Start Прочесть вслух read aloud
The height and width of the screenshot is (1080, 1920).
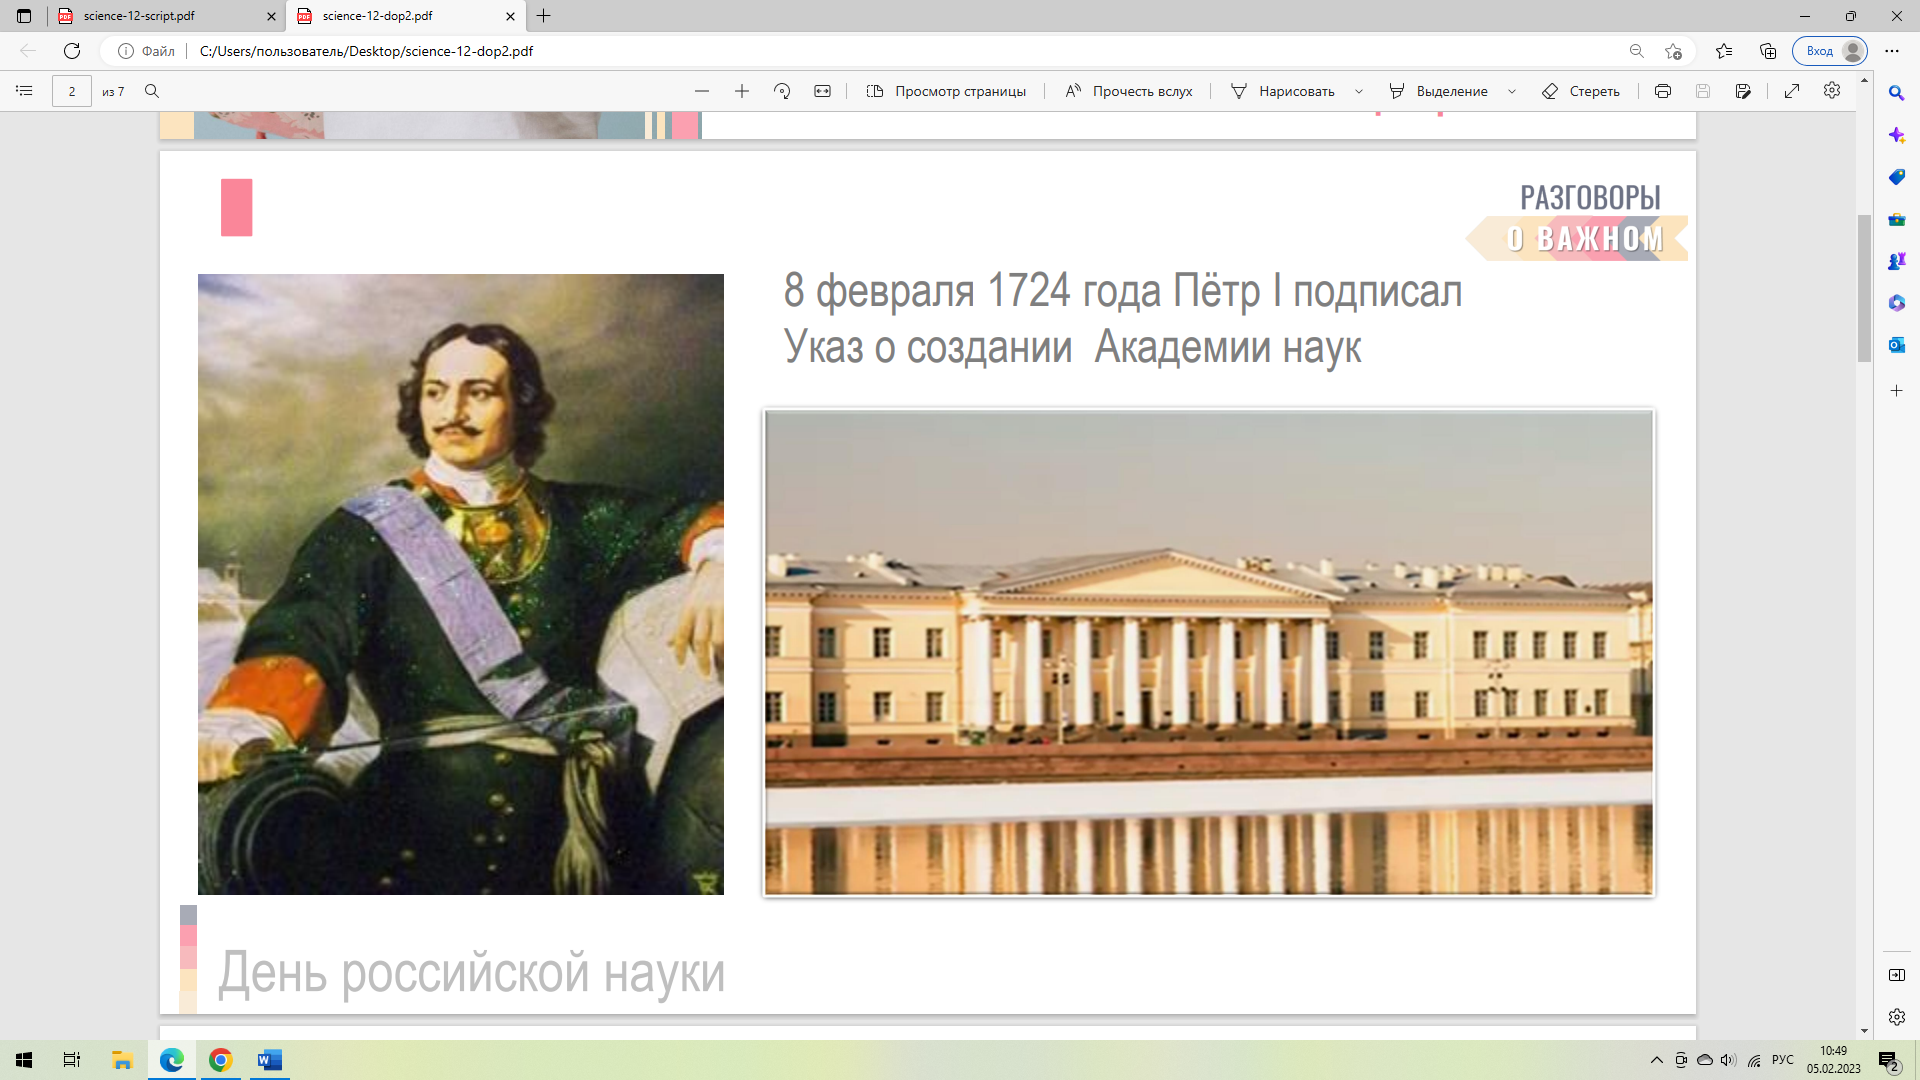pos(1129,91)
